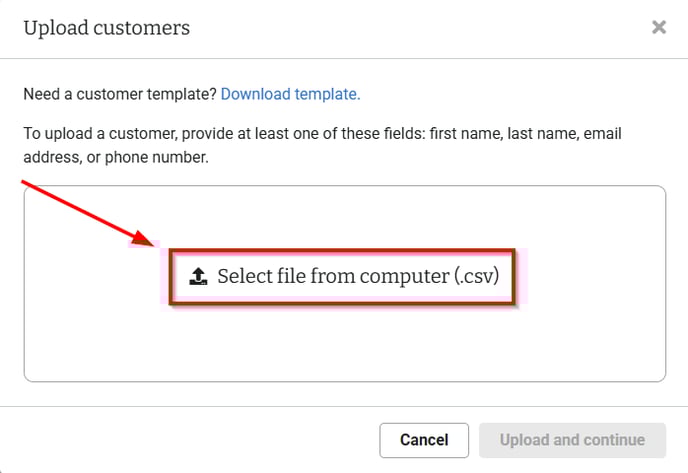Click the greyed-out Upload and continue button
This screenshot has width=688, height=473.
coord(572,440)
